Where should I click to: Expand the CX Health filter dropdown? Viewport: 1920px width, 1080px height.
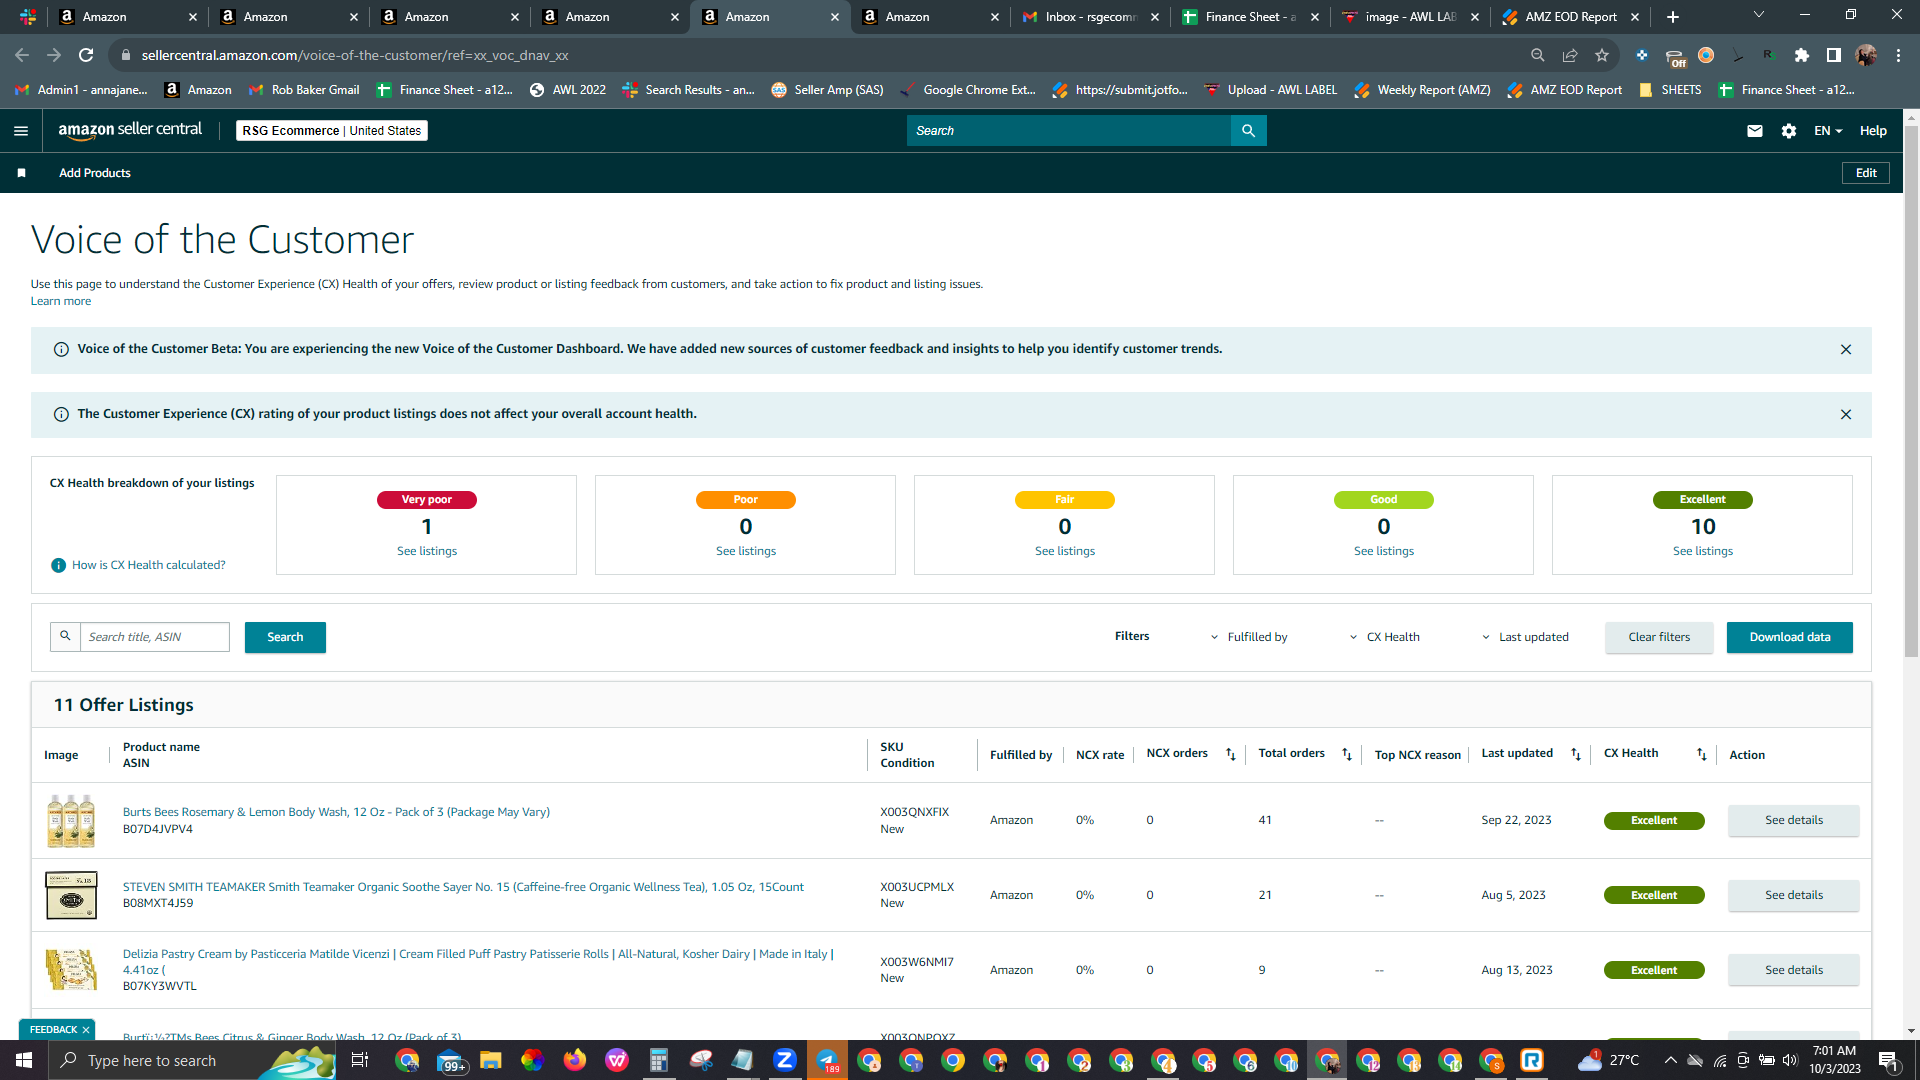click(x=1385, y=637)
